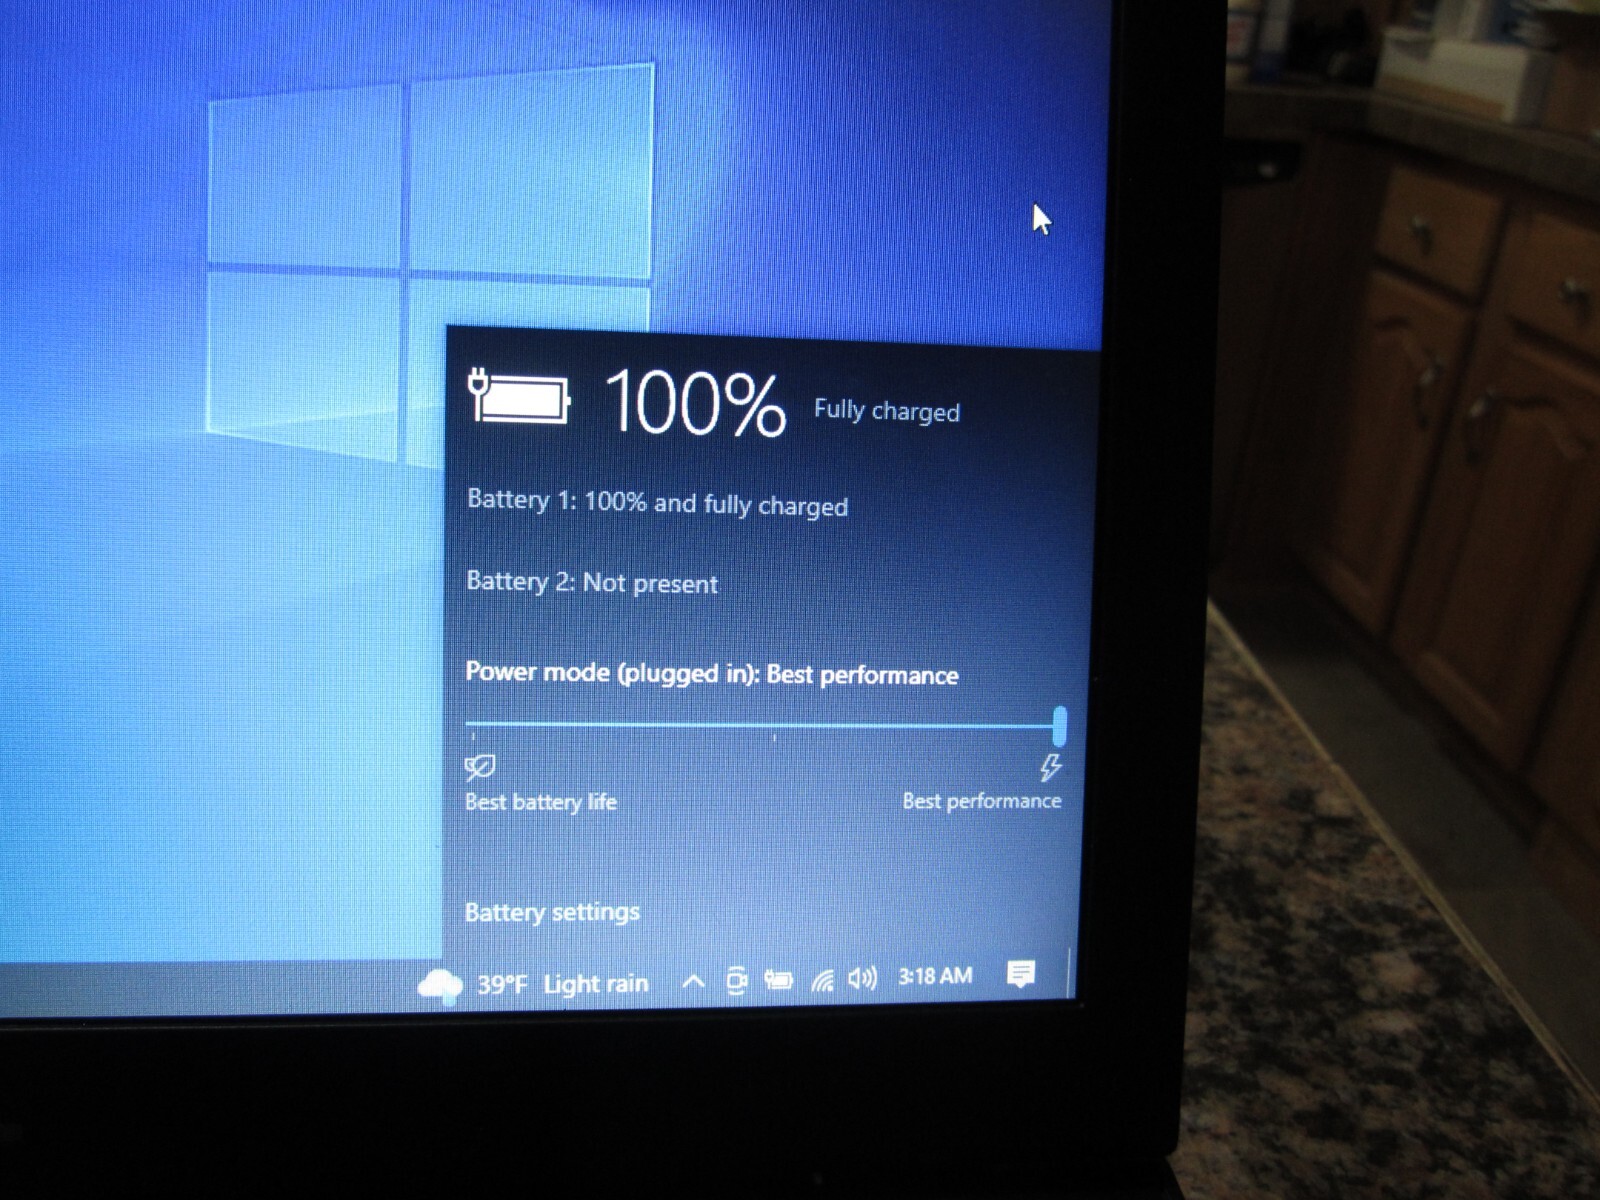Open Battery settings link
Viewport: 1600px width, 1200px height.
552,912
